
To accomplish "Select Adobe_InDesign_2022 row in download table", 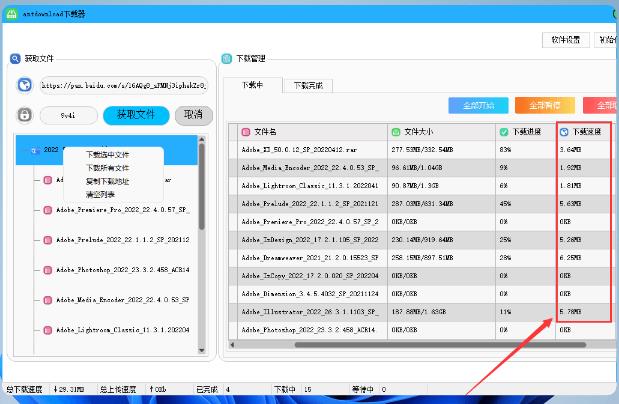I will (x=422, y=240).
